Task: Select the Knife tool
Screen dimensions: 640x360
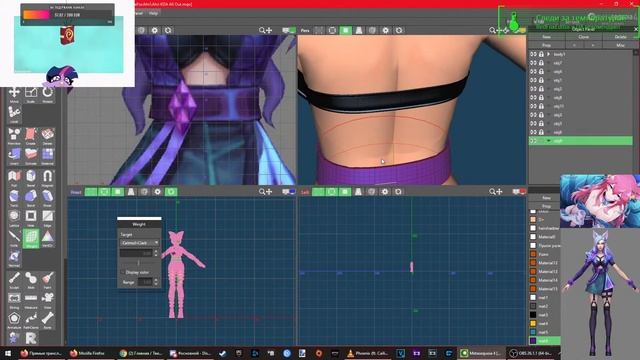Action: tap(14, 238)
